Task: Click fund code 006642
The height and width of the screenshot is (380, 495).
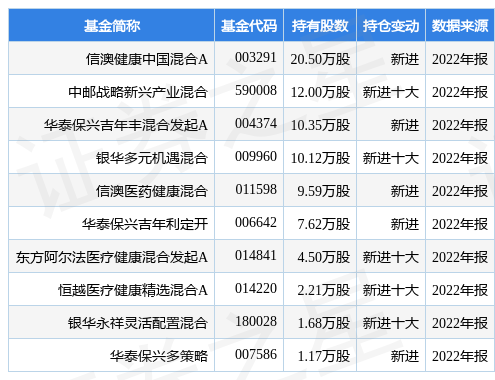Action: (256, 222)
